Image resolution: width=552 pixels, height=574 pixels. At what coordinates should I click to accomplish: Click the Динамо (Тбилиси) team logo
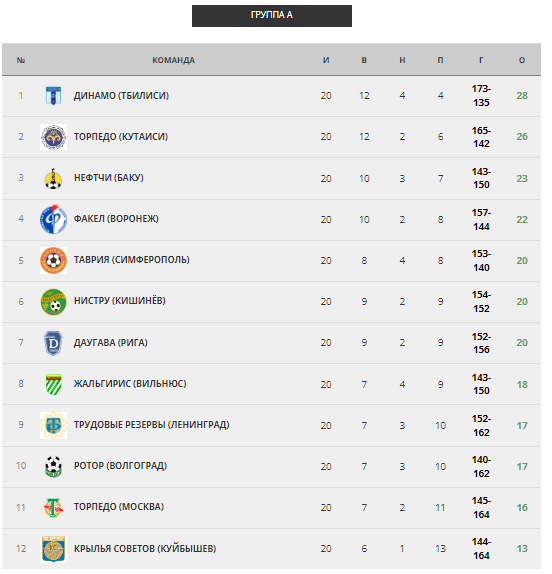click(x=54, y=97)
